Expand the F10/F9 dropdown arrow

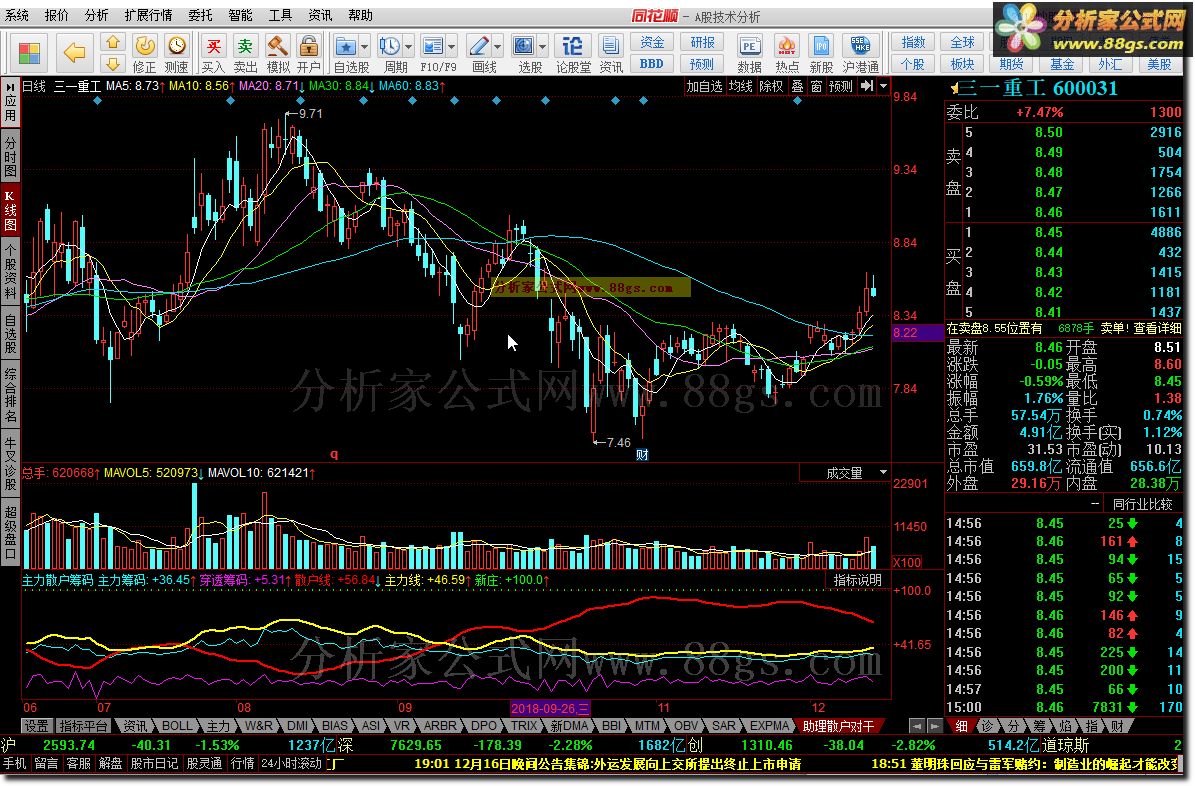coord(452,47)
